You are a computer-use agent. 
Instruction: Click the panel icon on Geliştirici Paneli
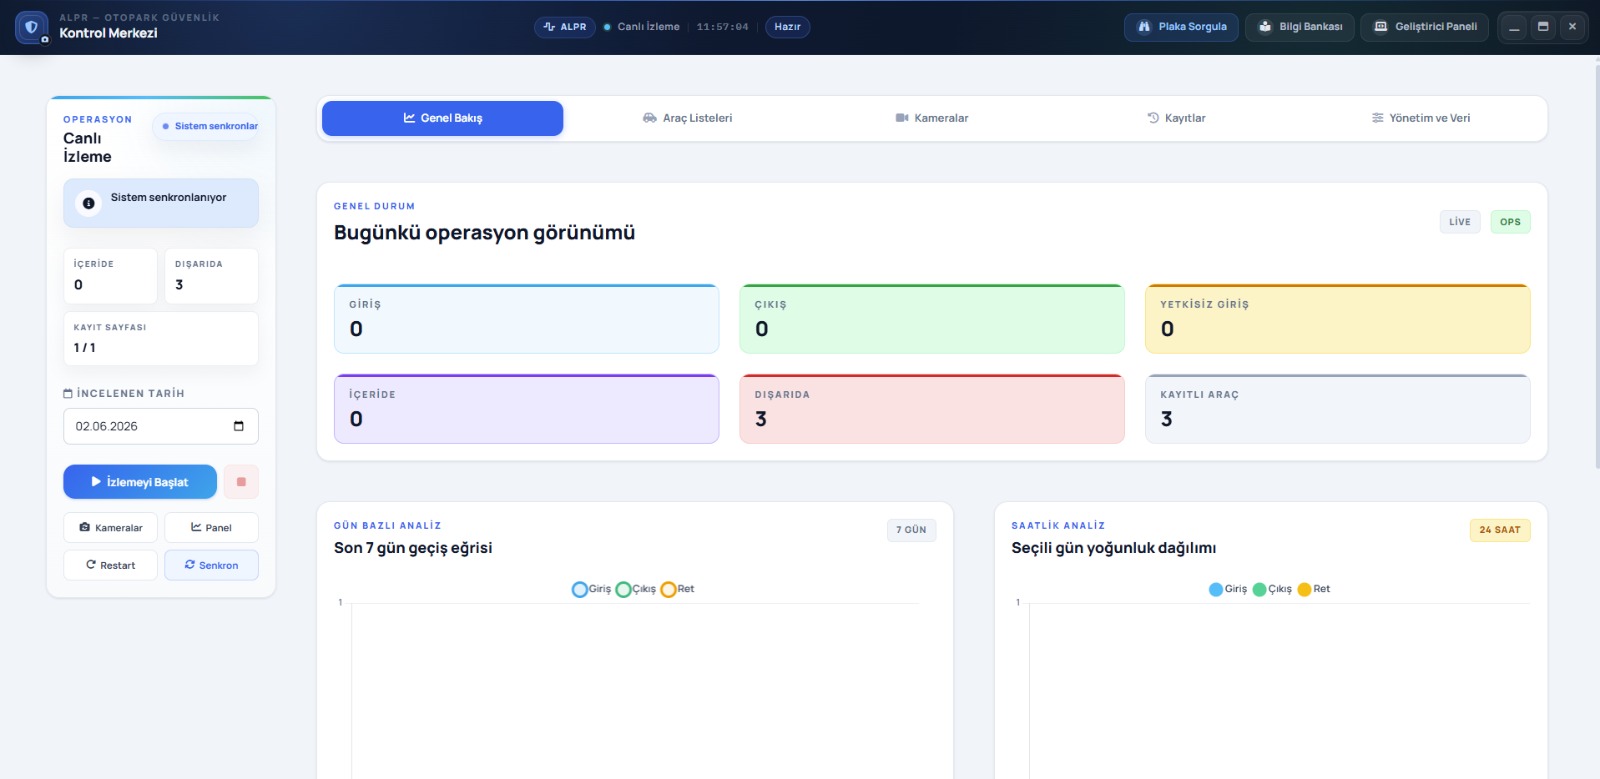[1381, 27]
